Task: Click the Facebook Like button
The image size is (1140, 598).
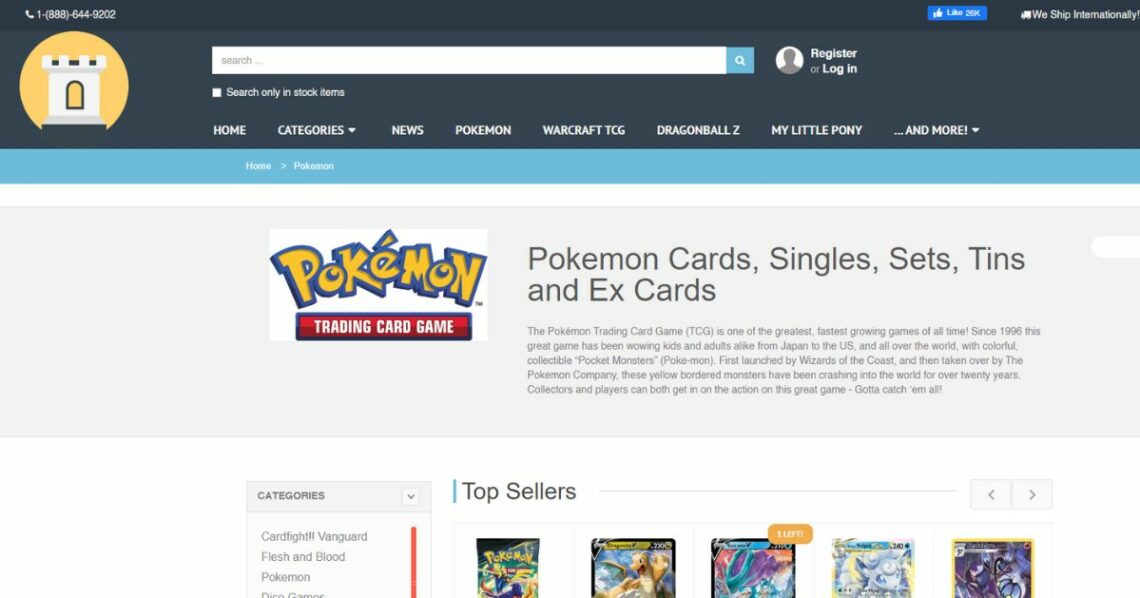Action: tap(957, 13)
